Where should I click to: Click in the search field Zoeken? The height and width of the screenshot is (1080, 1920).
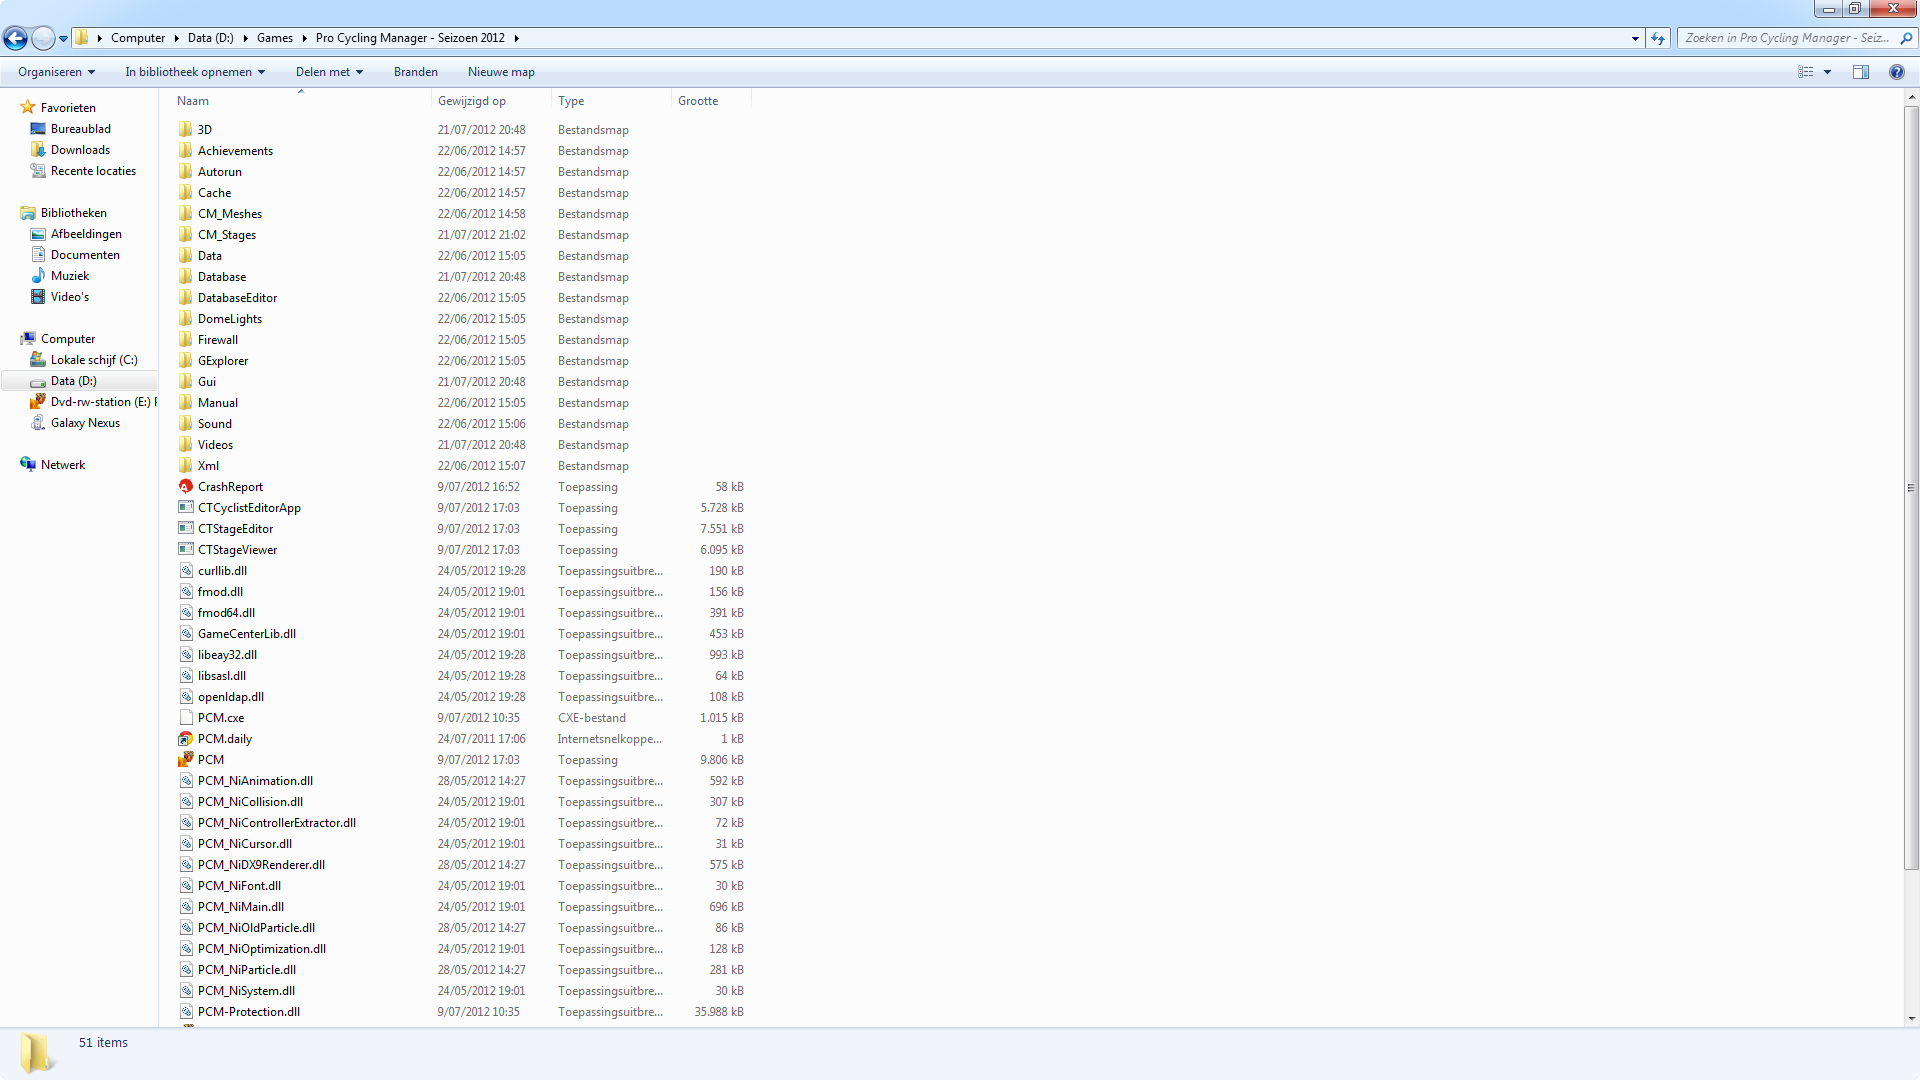[1786, 38]
